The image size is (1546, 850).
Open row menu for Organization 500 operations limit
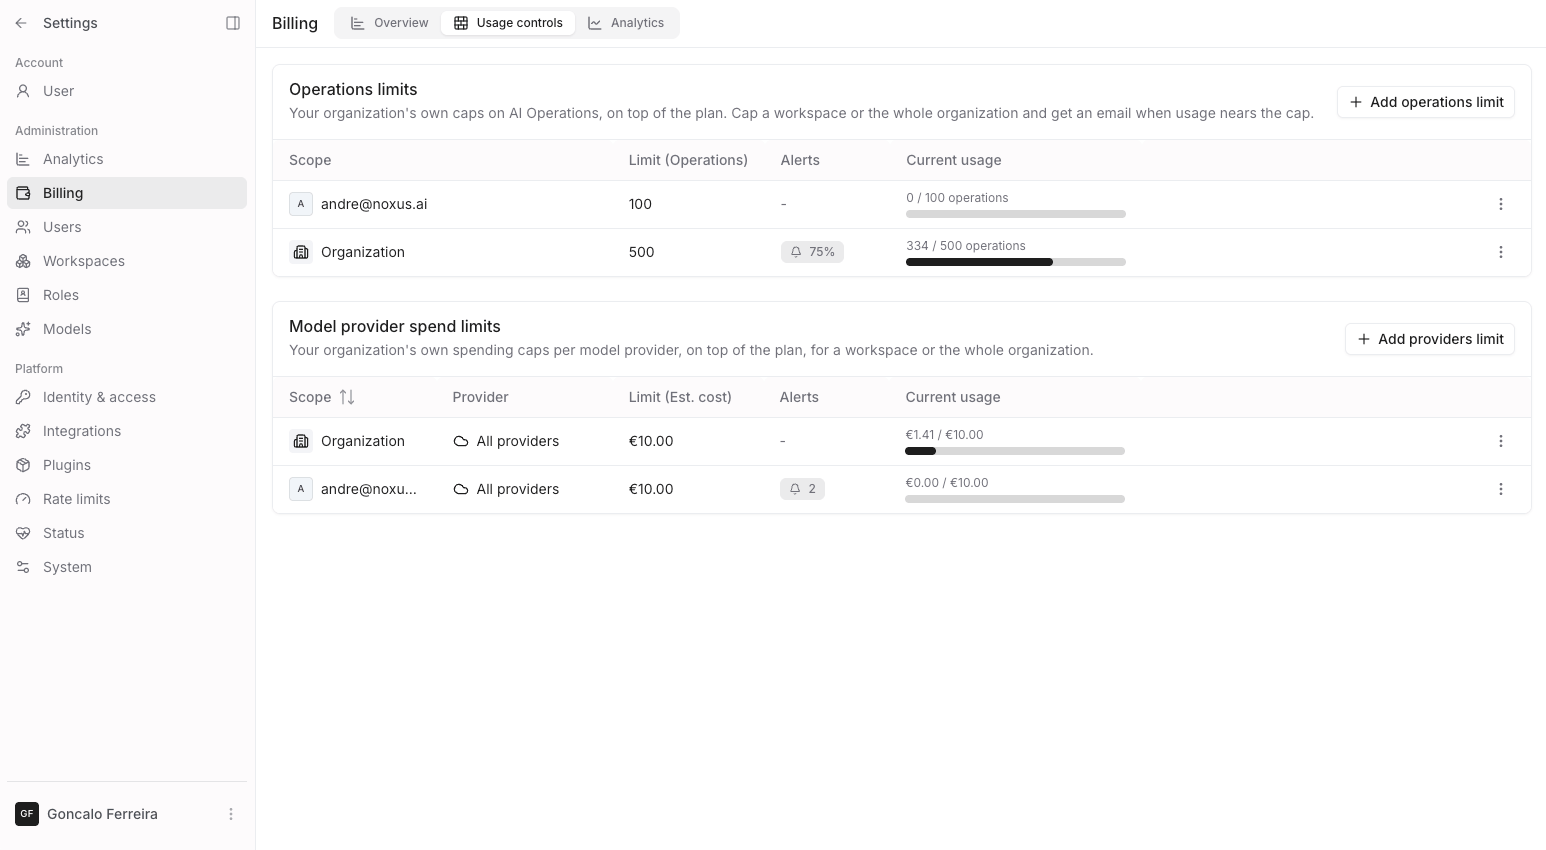pyautogui.click(x=1500, y=252)
